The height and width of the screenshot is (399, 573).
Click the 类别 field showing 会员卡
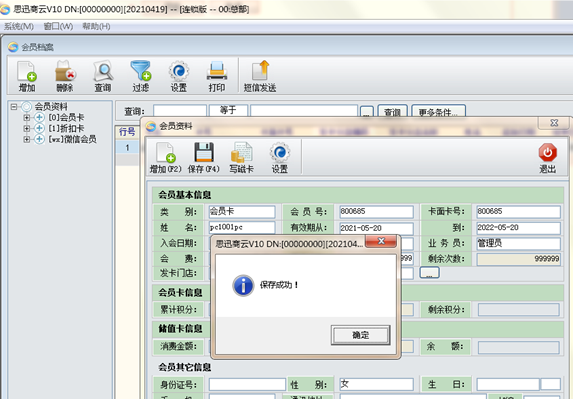click(242, 212)
